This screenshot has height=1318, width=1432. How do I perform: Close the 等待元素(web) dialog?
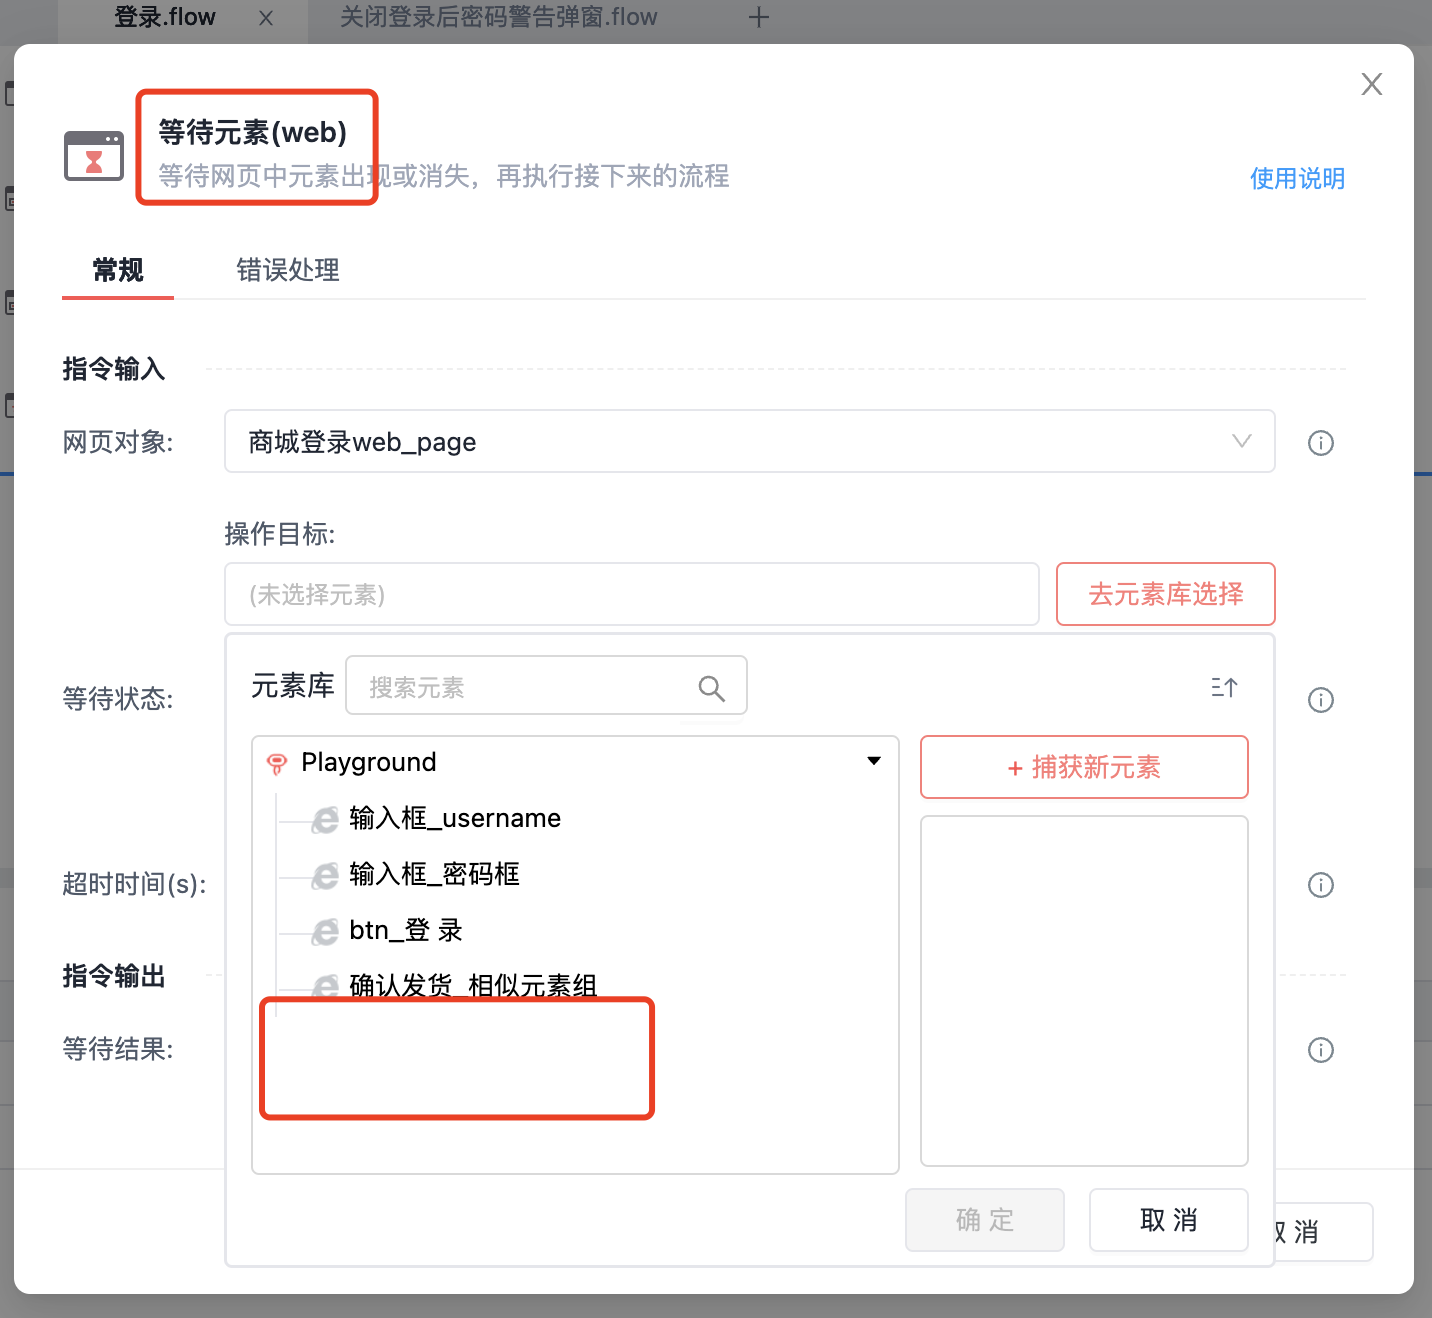(x=1371, y=85)
